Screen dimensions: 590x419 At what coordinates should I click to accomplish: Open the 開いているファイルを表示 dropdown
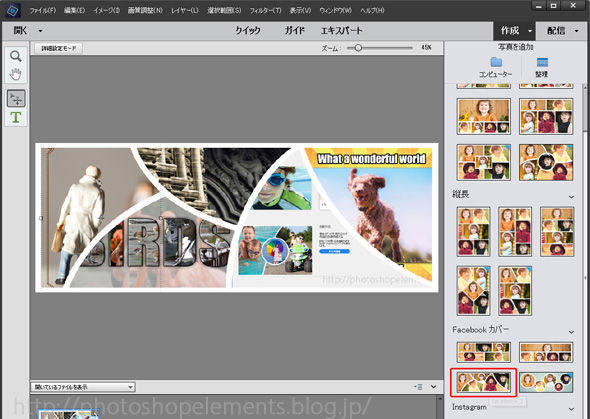point(83,387)
